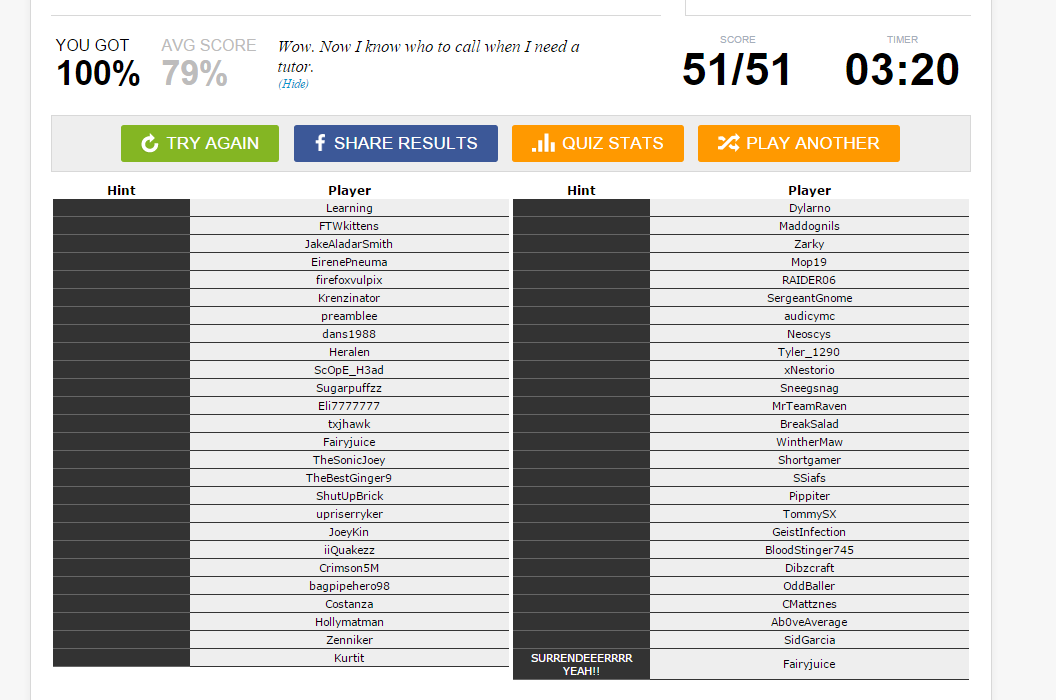Click the 03:20 timer display

[x=902, y=69]
